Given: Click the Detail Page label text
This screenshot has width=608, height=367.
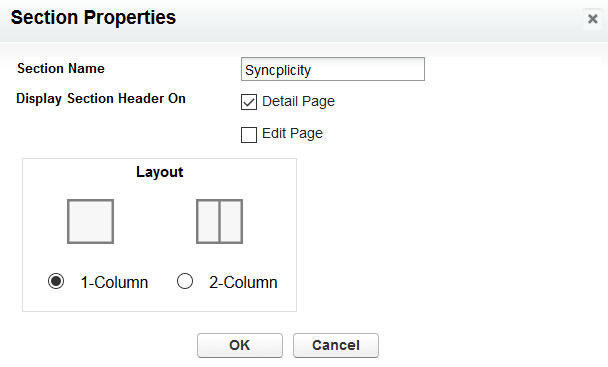Looking at the screenshot, I should 298,102.
